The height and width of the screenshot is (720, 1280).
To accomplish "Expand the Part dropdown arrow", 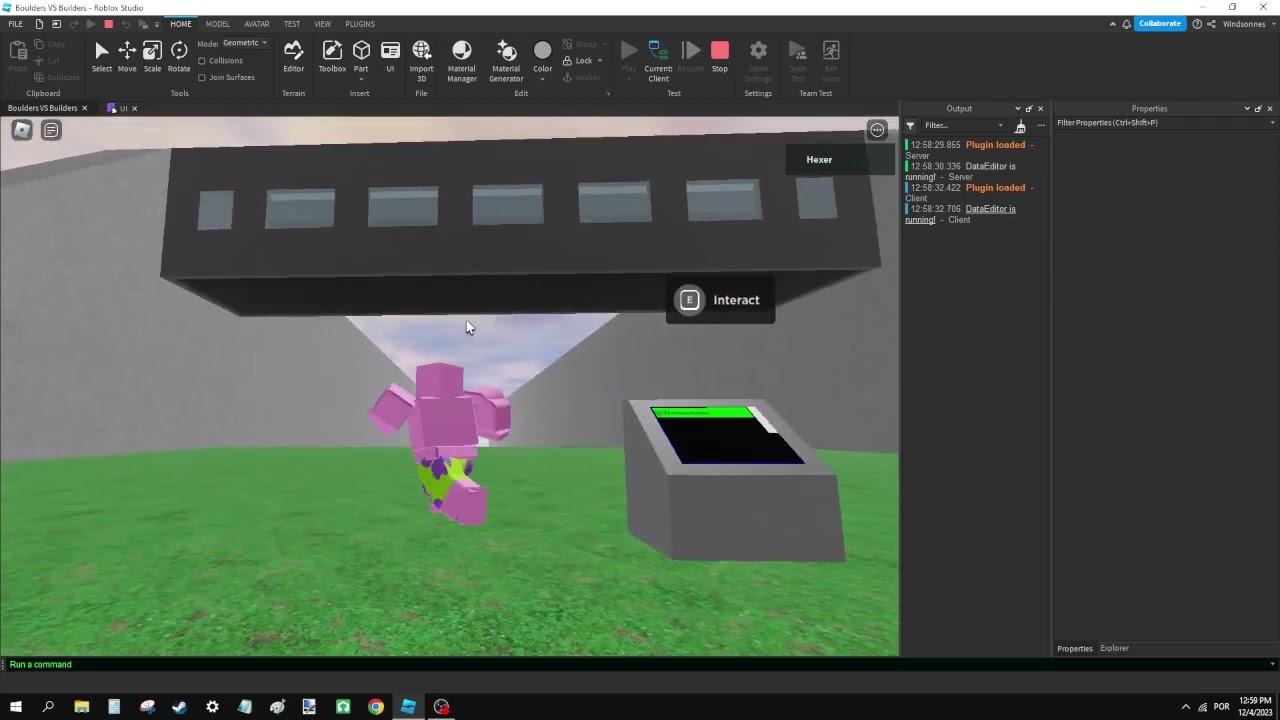I will (361, 79).
